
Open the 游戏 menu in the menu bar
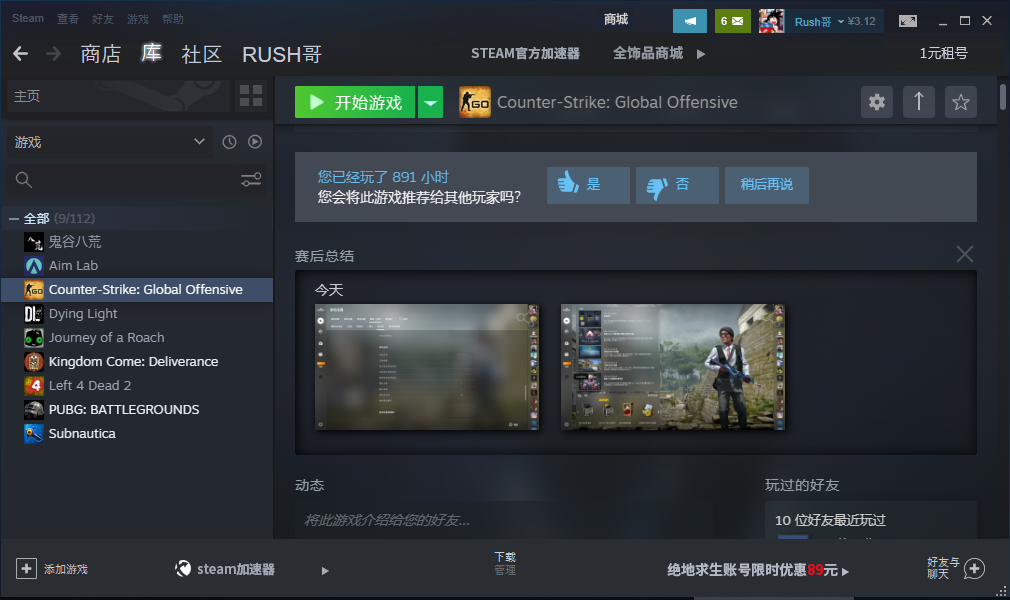point(138,19)
